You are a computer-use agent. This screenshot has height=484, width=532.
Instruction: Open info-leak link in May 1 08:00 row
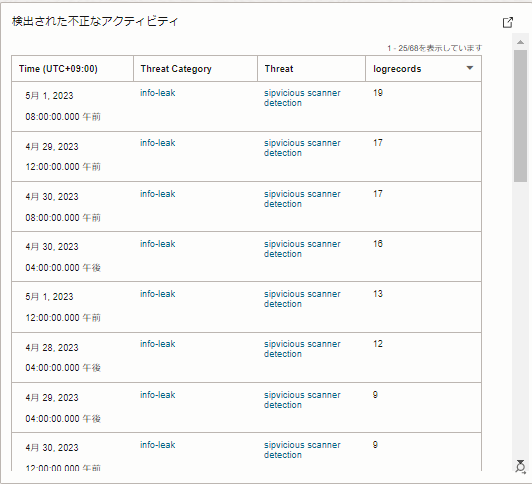coord(157,93)
